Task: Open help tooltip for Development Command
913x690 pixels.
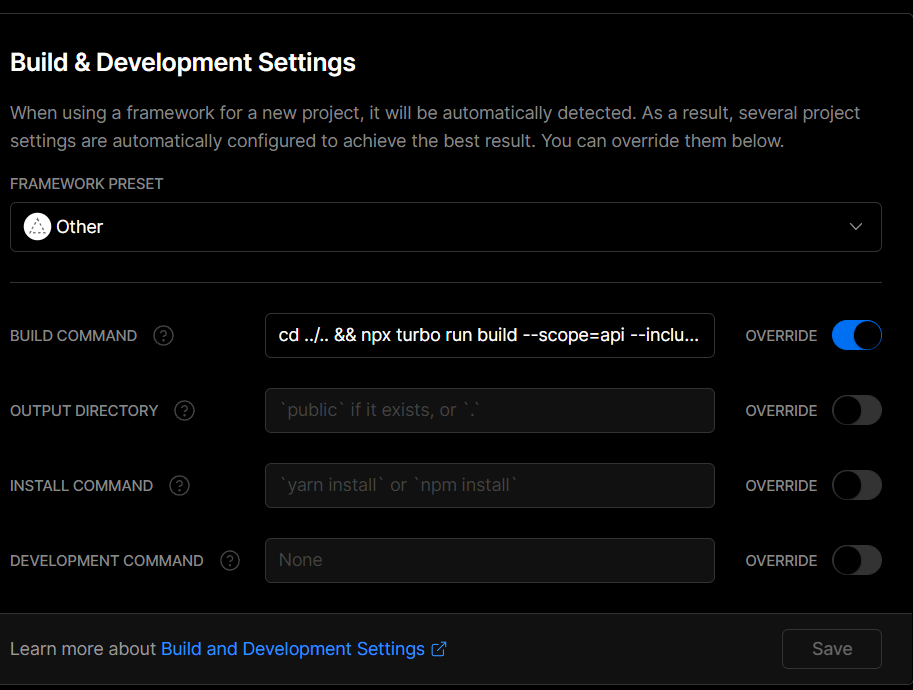Action: point(230,561)
